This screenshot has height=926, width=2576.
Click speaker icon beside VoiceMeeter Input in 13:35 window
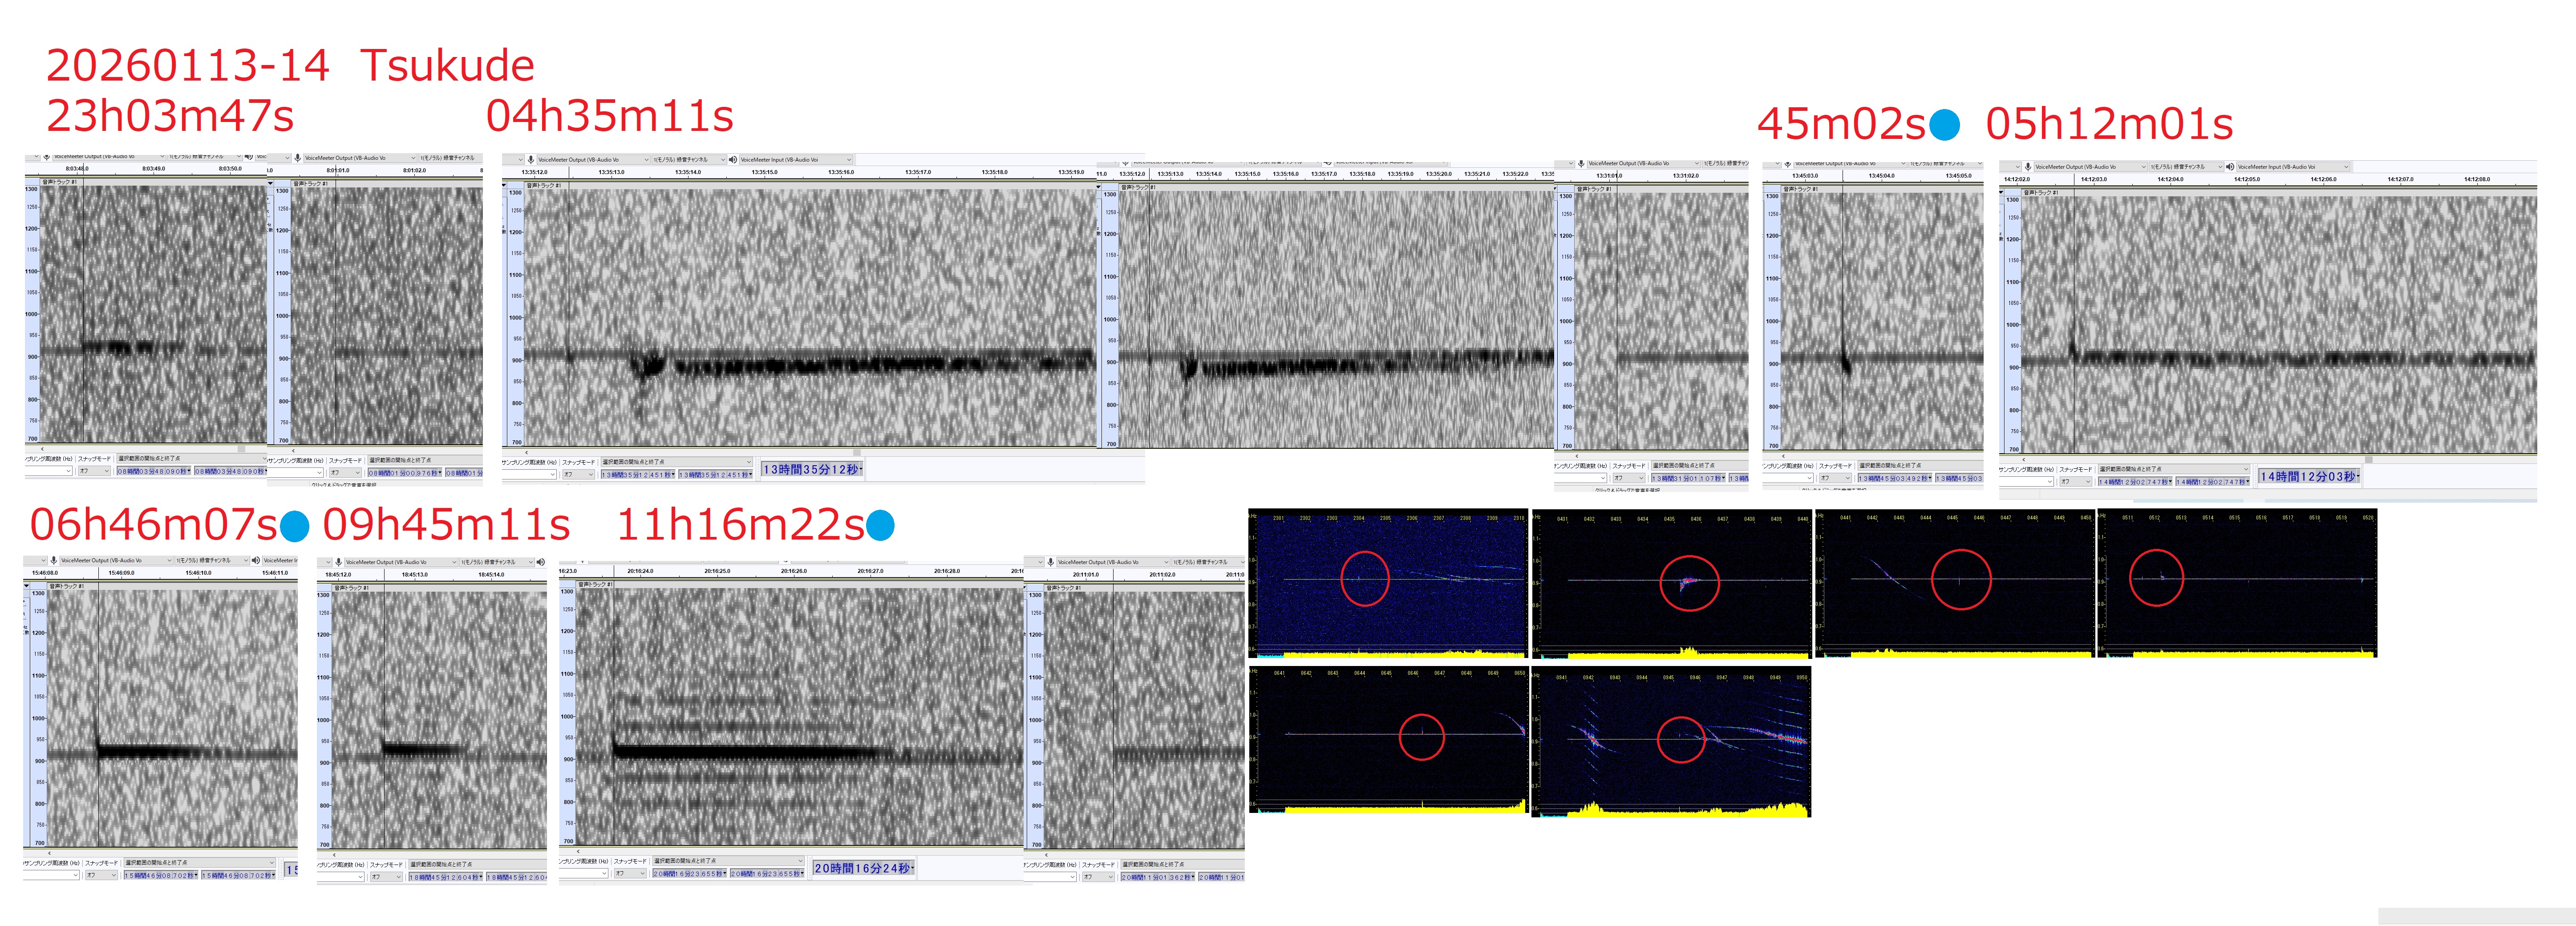[x=732, y=160]
